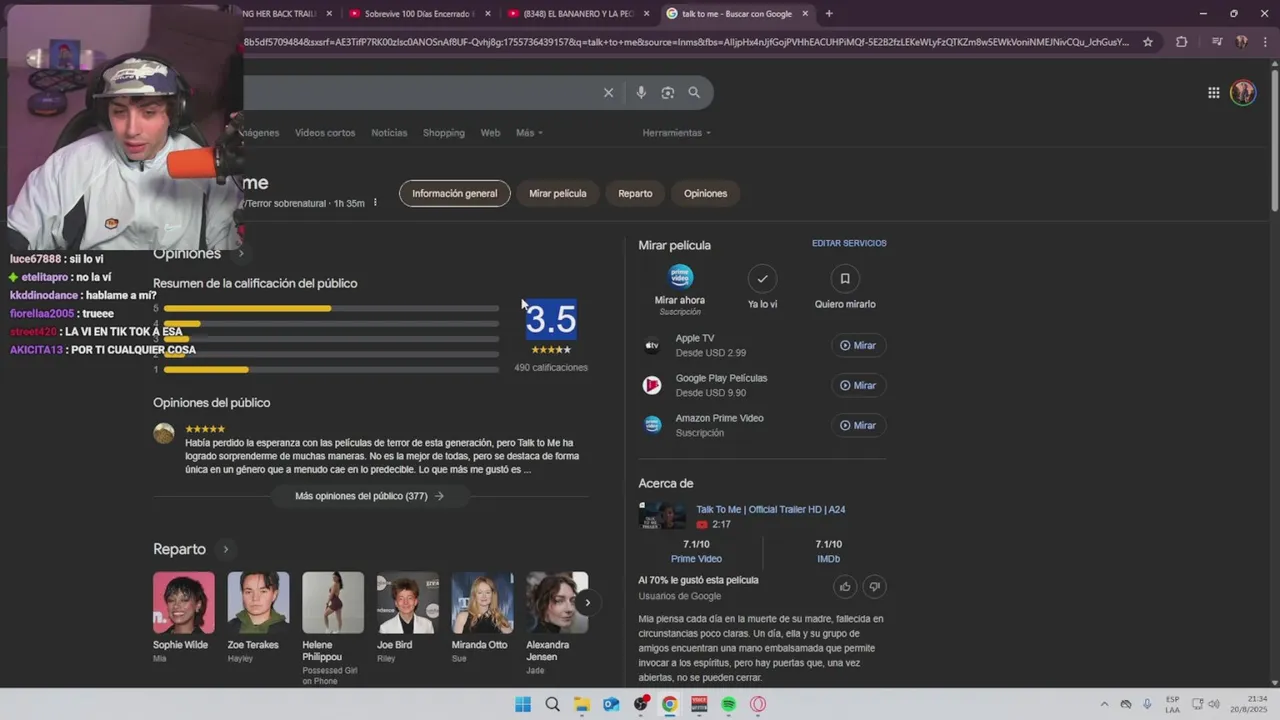Click the Mirar button for Google Play Películas

pyautogui.click(x=858, y=385)
